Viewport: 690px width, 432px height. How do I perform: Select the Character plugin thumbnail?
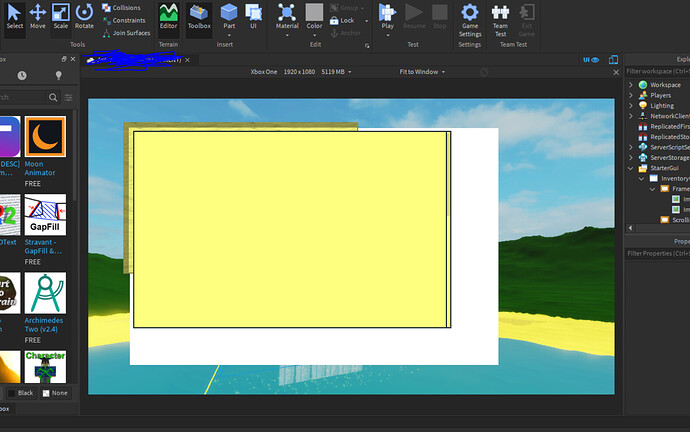[45, 367]
